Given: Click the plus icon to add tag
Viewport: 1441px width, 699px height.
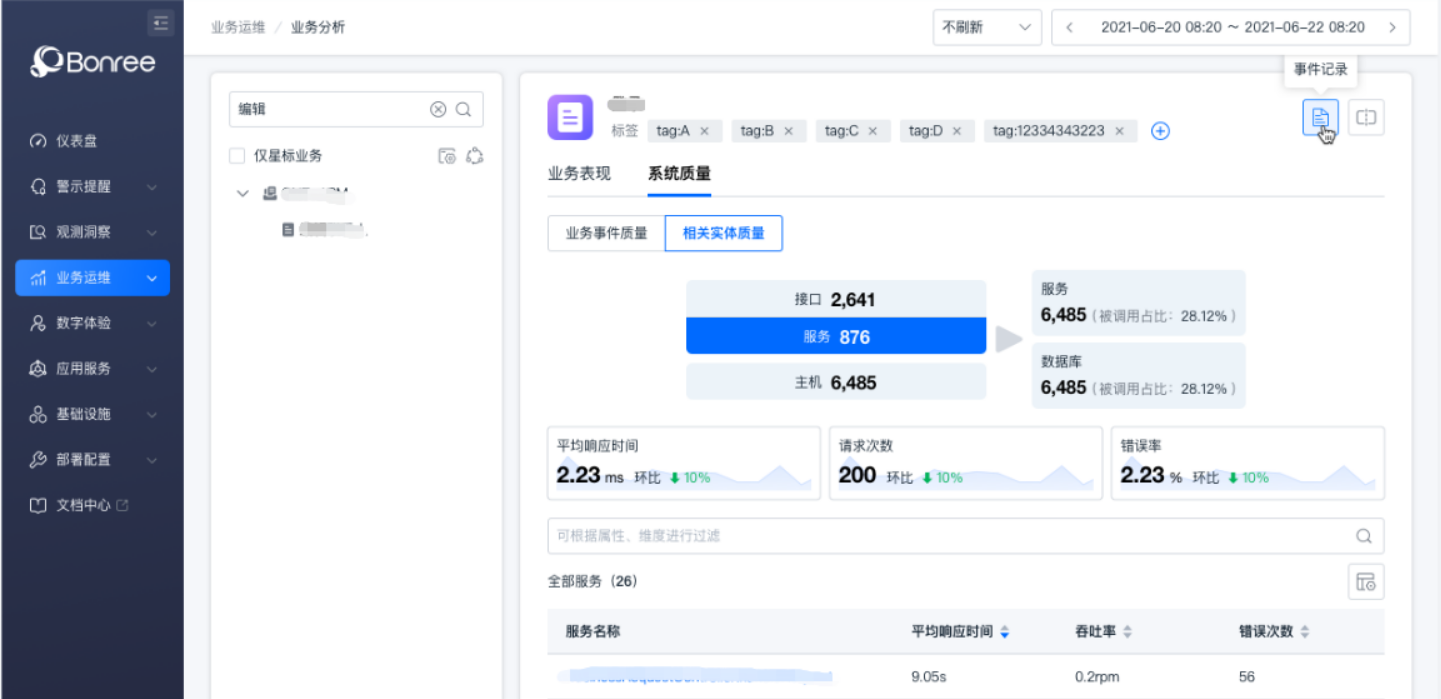Looking at the screenshot, I should tap(1160, 131).
